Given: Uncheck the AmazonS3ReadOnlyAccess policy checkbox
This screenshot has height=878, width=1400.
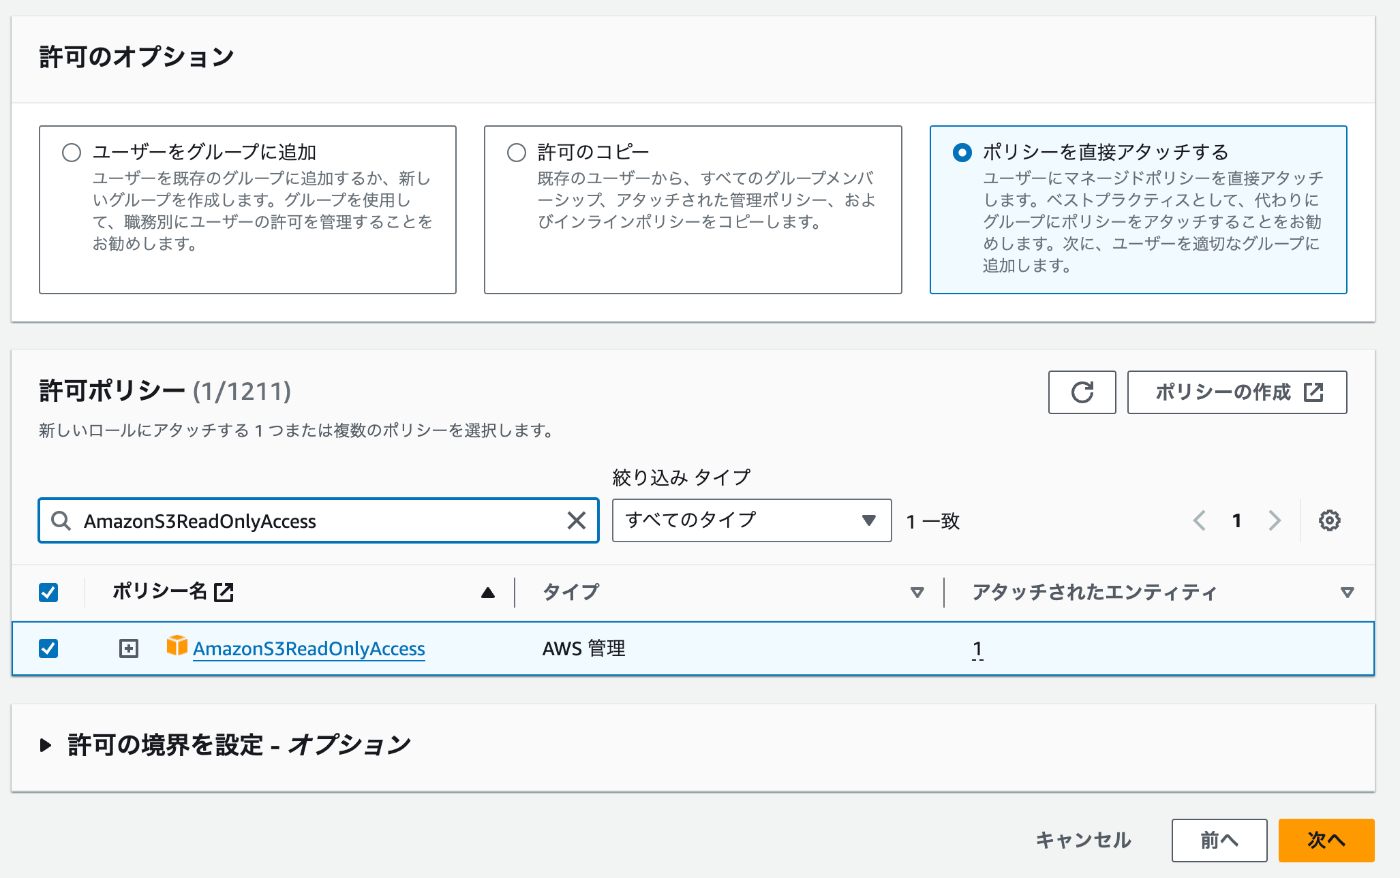Looking at the screenshot, I should pyautogui.click(x=48, y=649).
